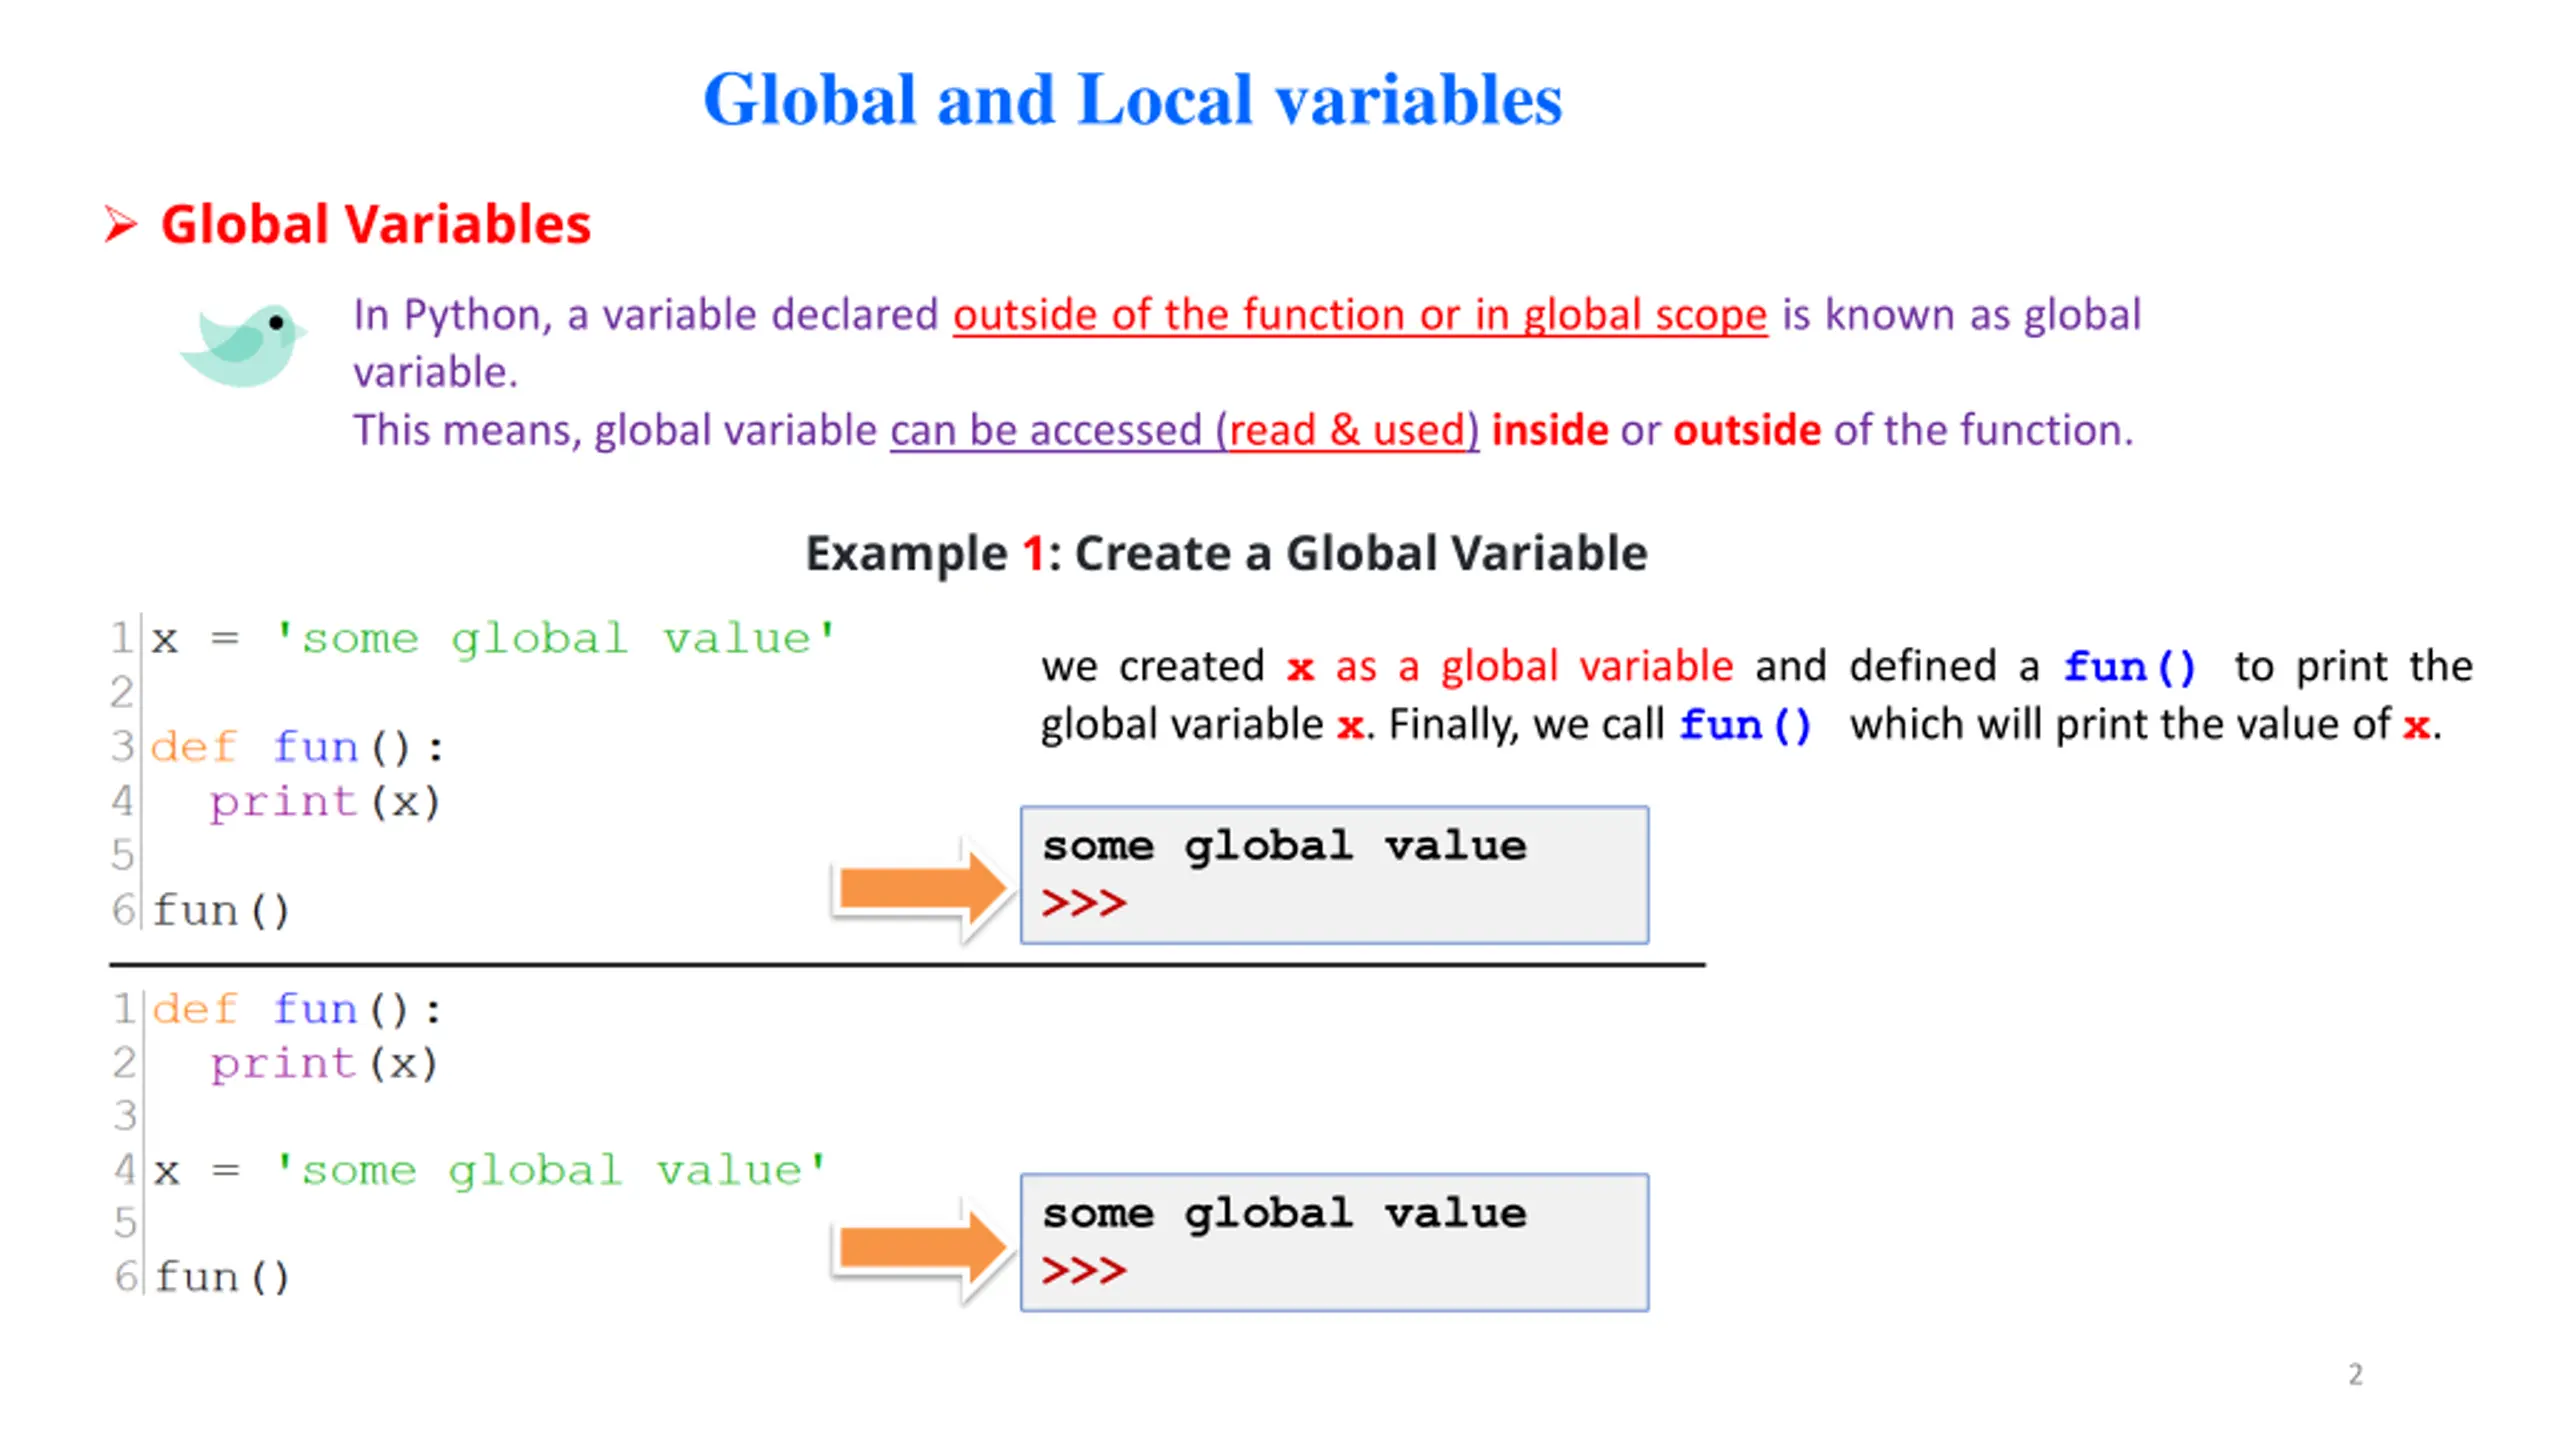Click 'print(x)' on line 4 of first code
Screen dimensions: 2560x1440
324,802
